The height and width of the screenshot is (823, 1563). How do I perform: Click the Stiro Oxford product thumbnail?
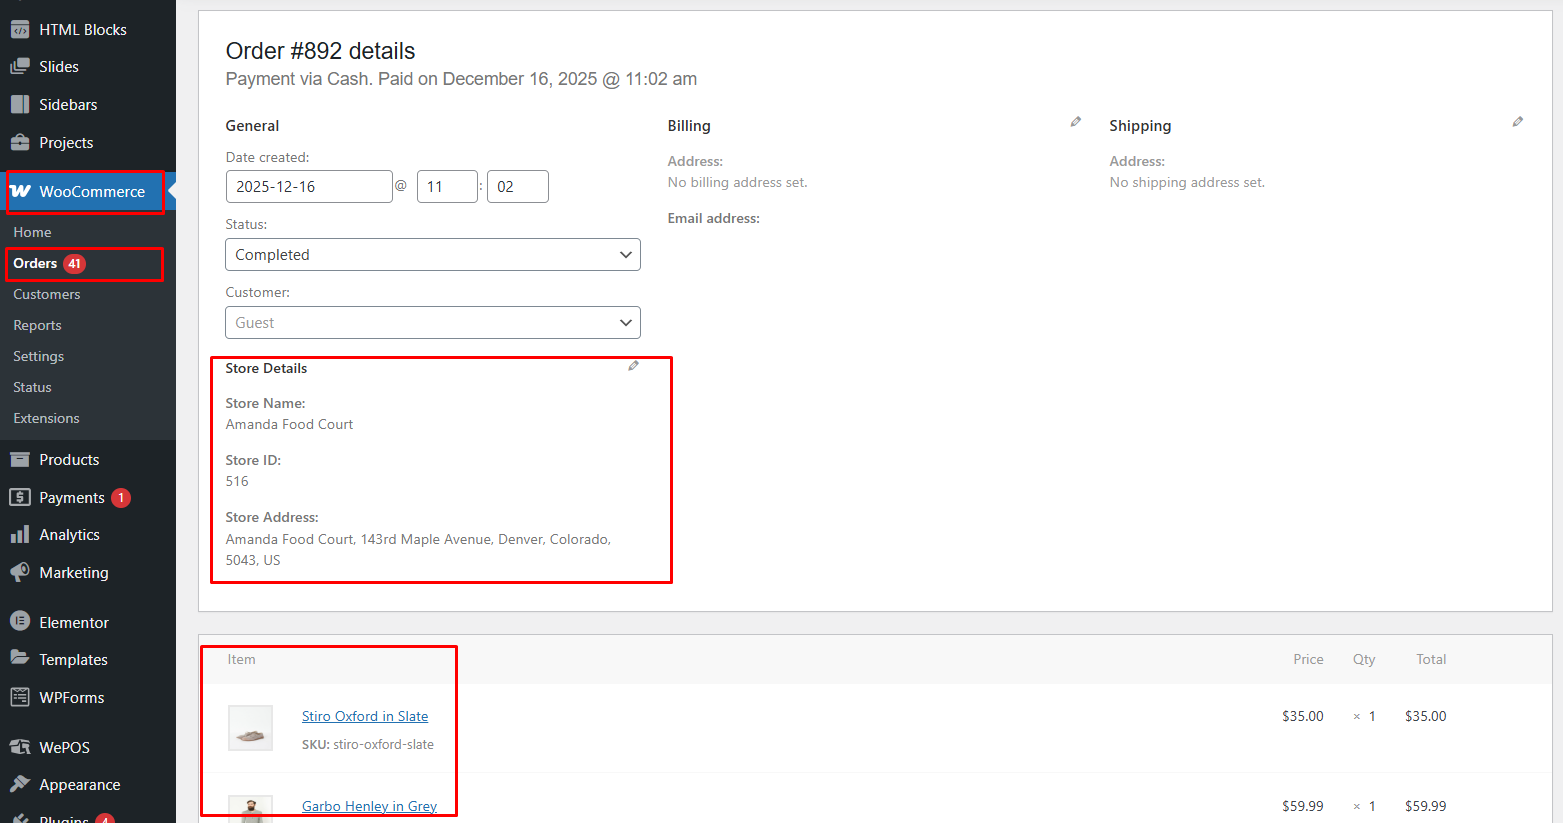(250, 728)
